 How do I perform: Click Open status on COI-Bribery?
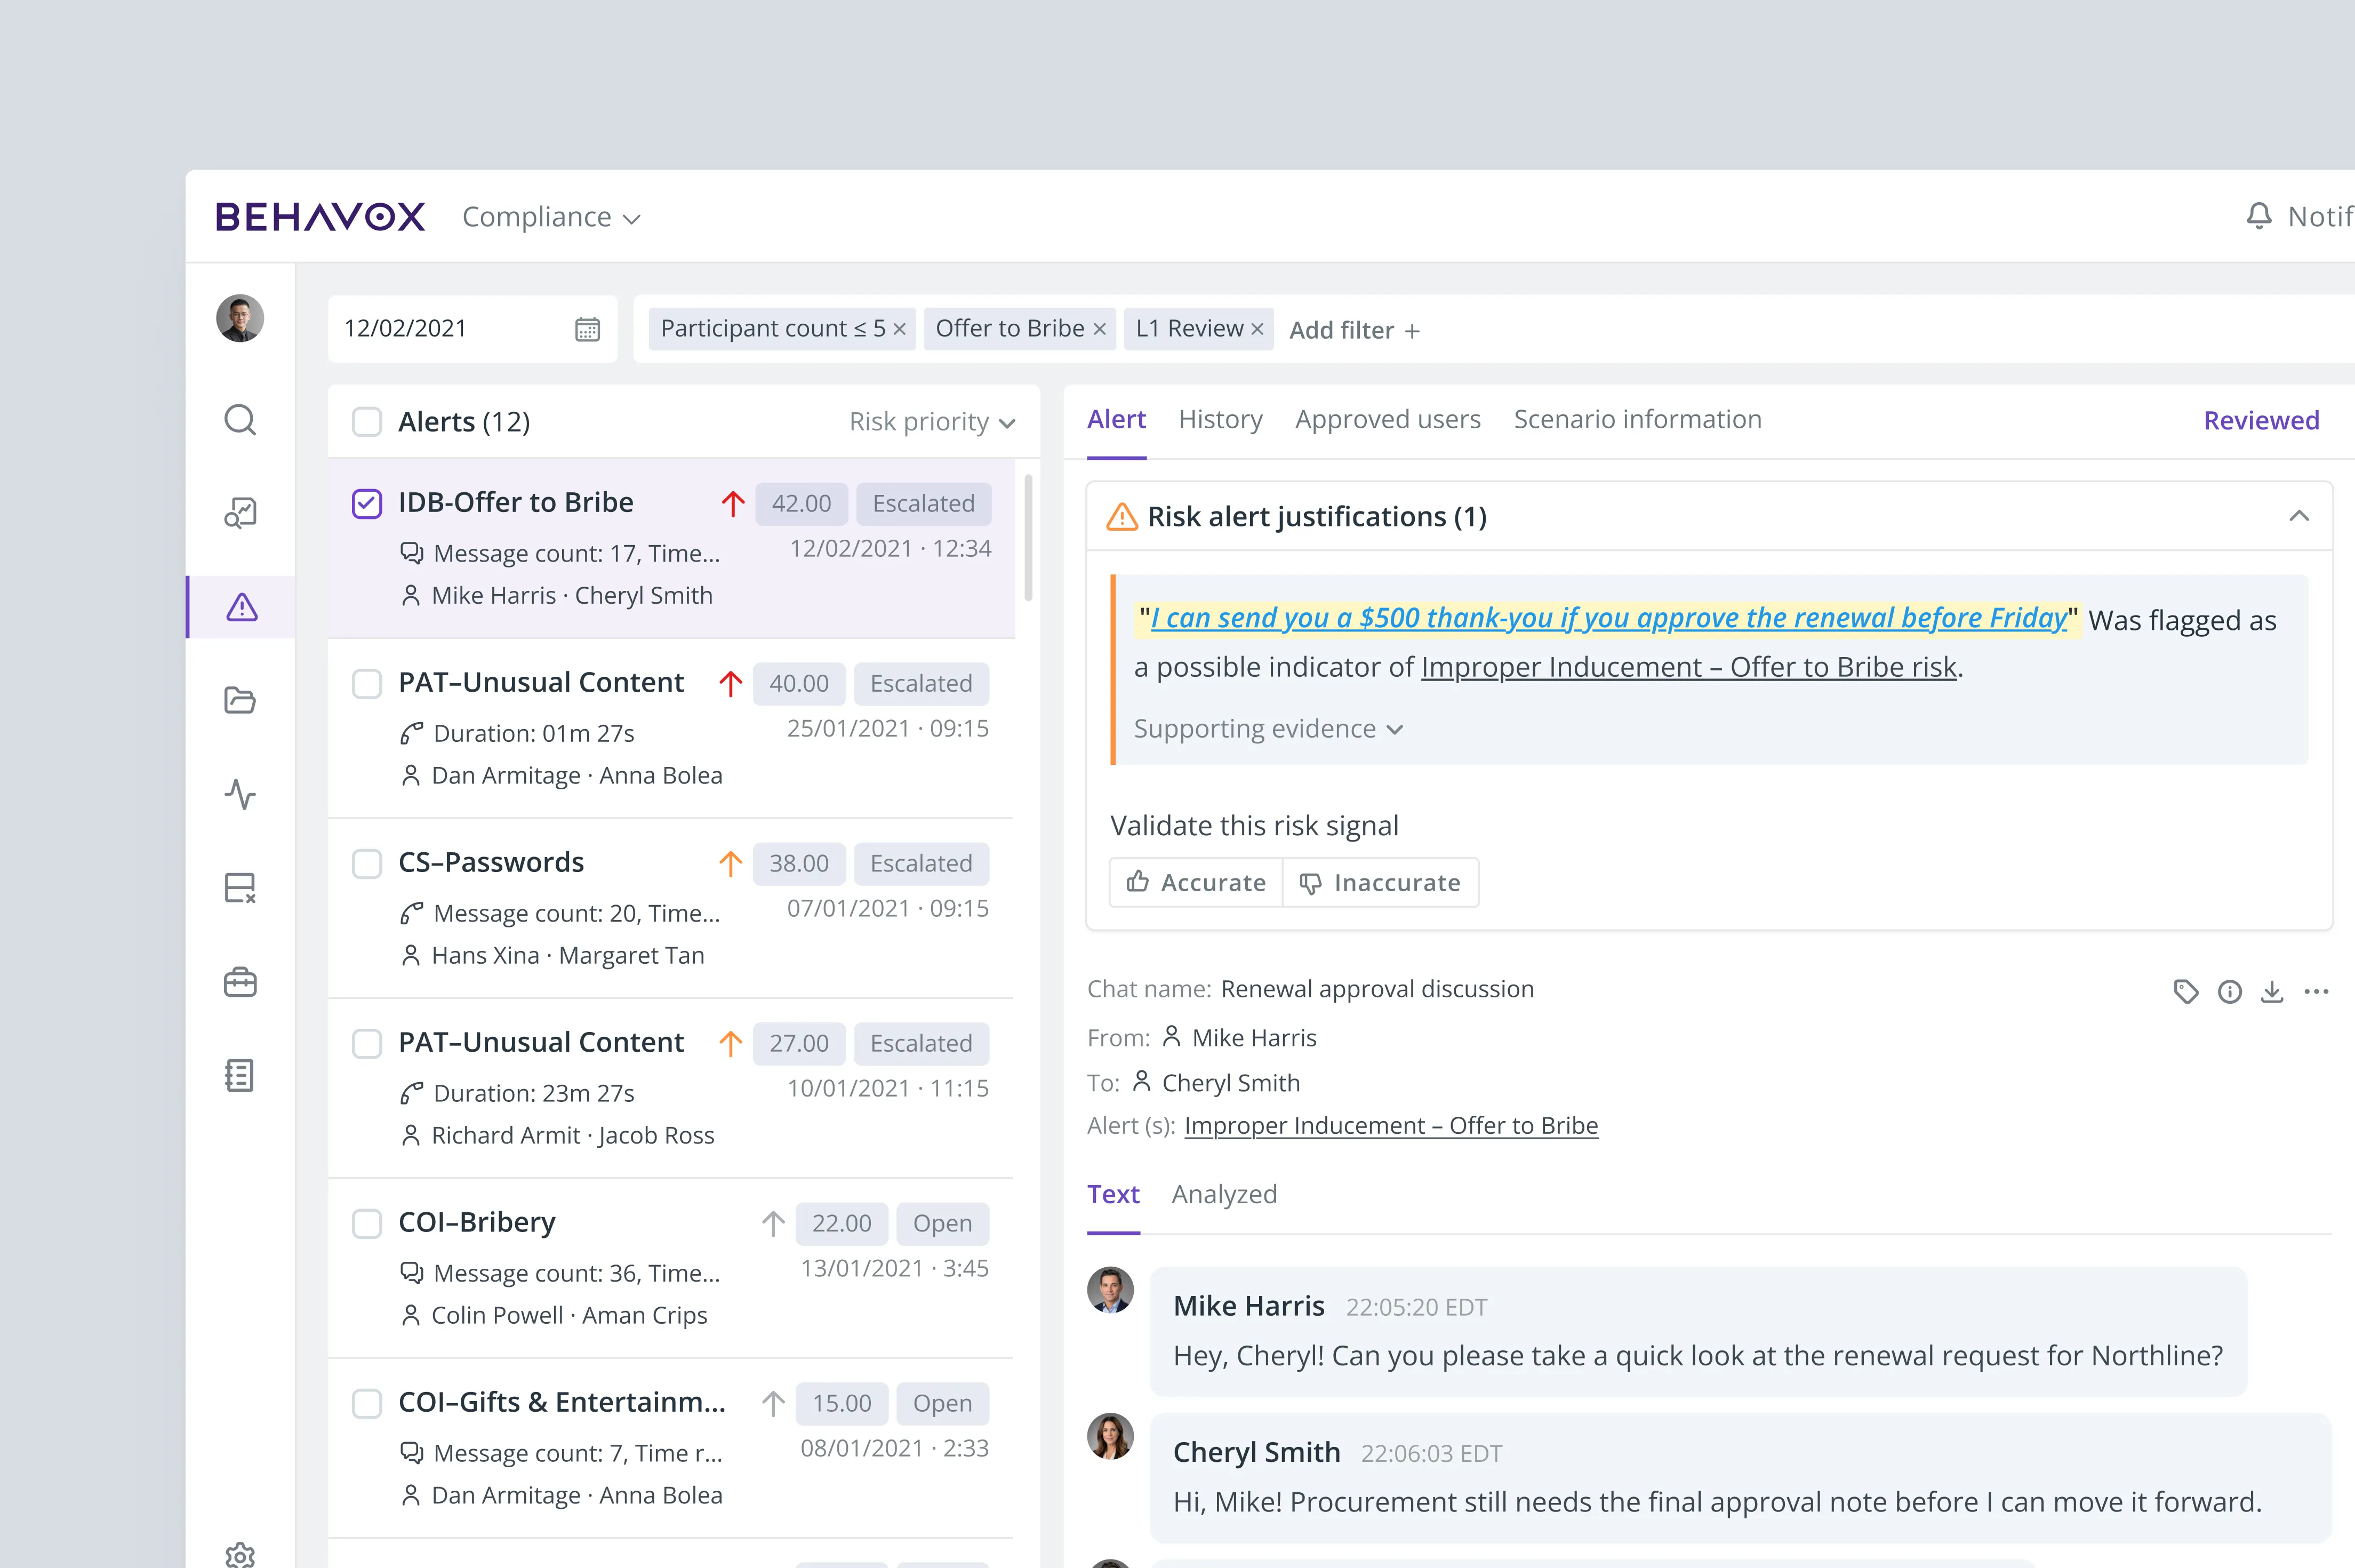942,1223
